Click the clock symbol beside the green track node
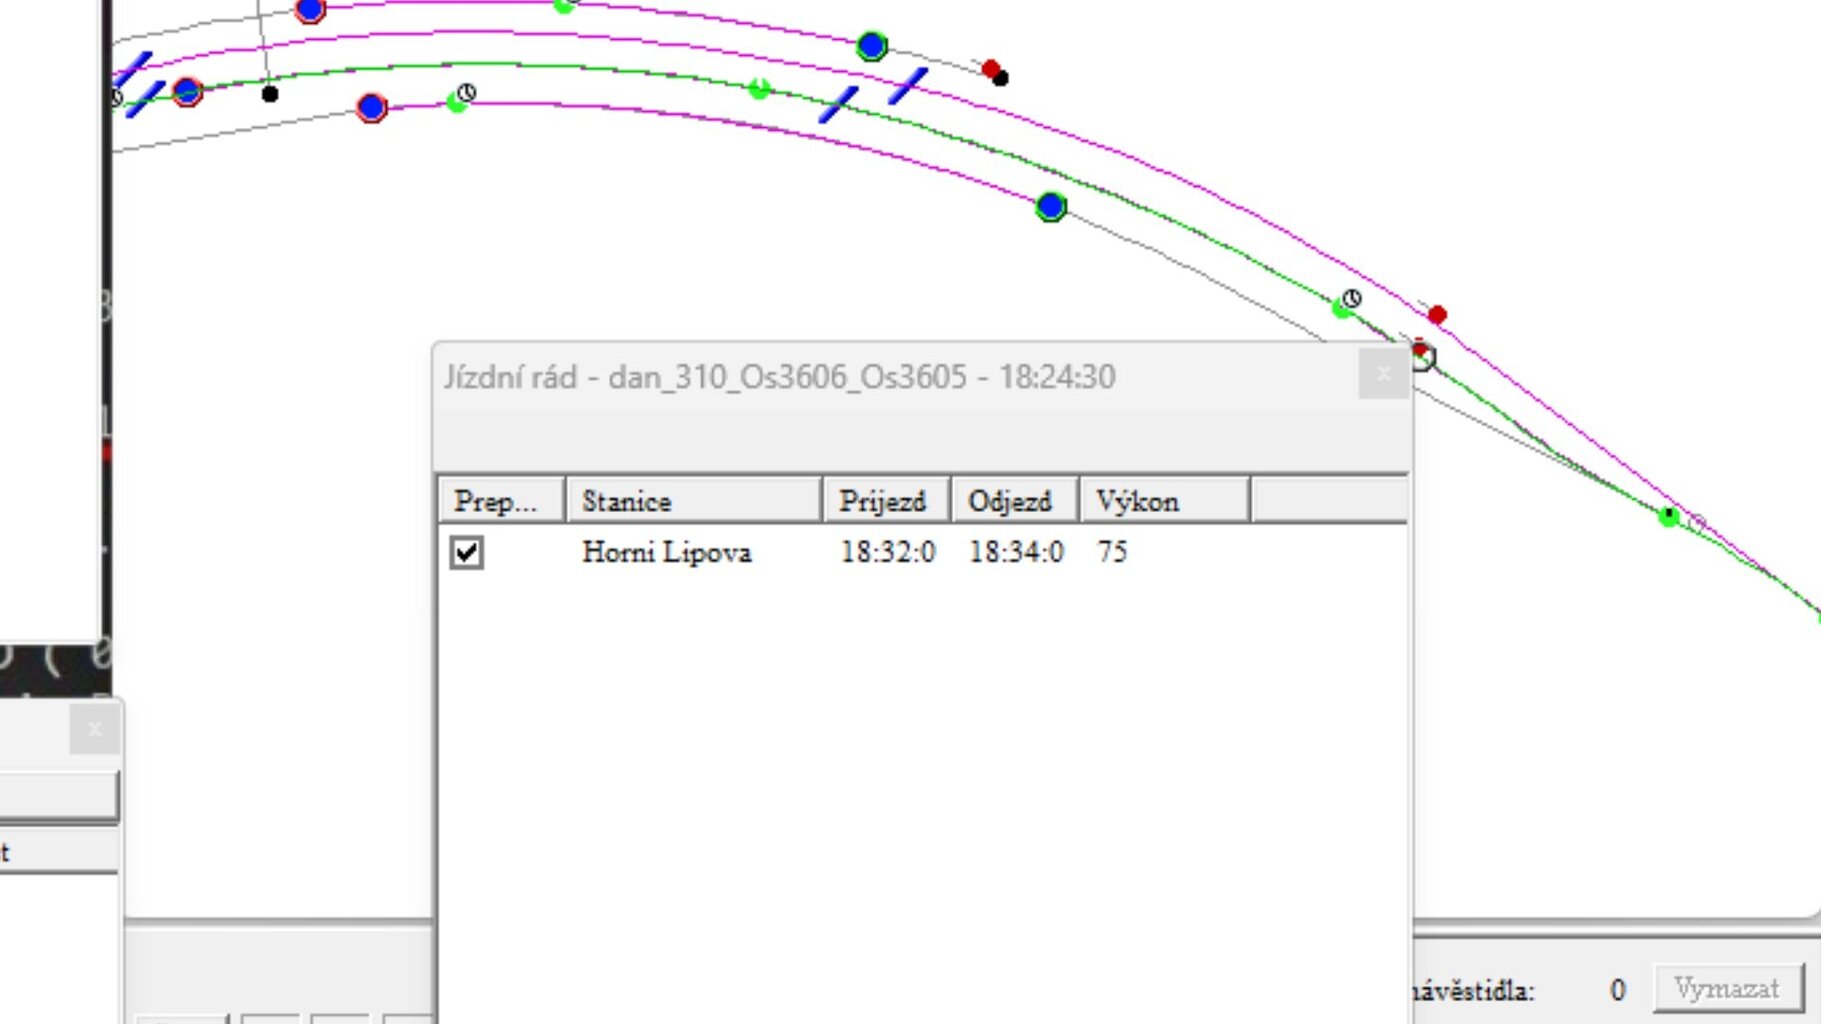The width and height of the screenshot is (1821, 1024). pos(466,93)
